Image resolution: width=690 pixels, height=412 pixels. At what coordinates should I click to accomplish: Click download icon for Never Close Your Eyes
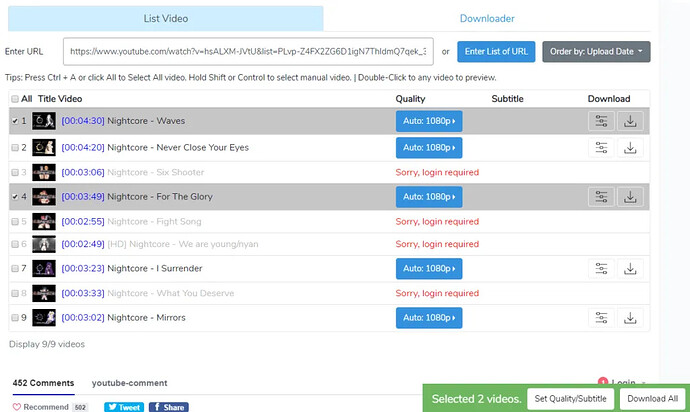pyautogui.click(x=631, y=148)
